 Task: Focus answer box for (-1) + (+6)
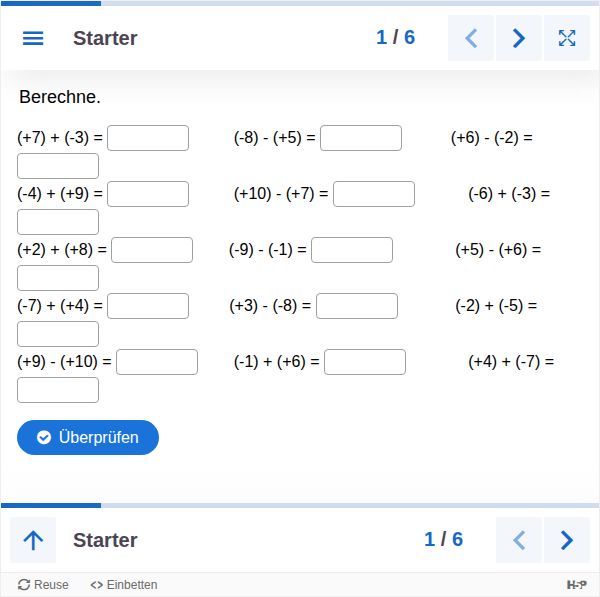(365, 362)
